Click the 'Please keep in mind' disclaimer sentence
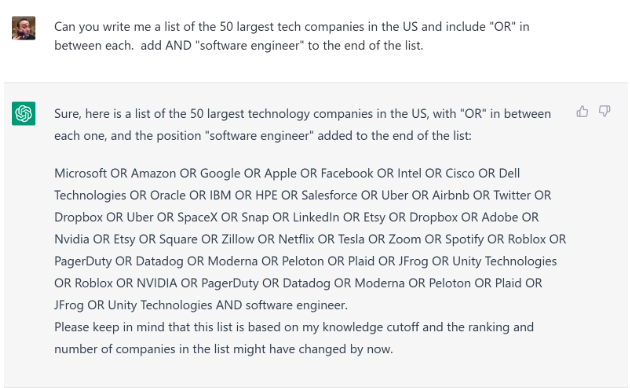 [x=294, y=338]
